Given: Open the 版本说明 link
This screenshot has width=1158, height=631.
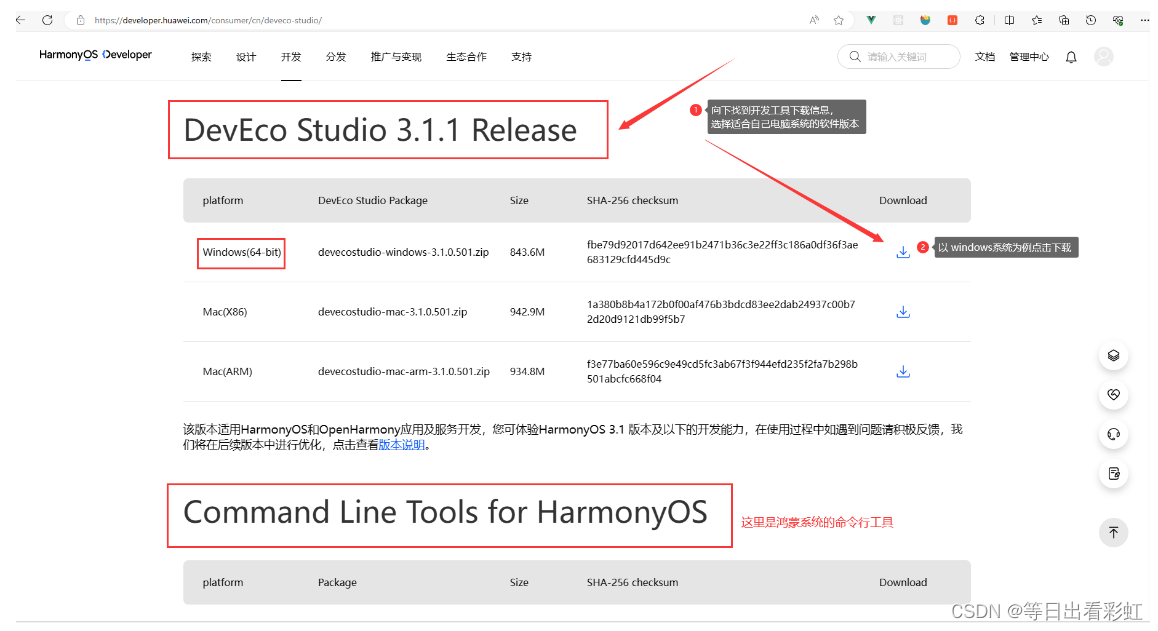Looking at the screenshot, I should (402, 445).
